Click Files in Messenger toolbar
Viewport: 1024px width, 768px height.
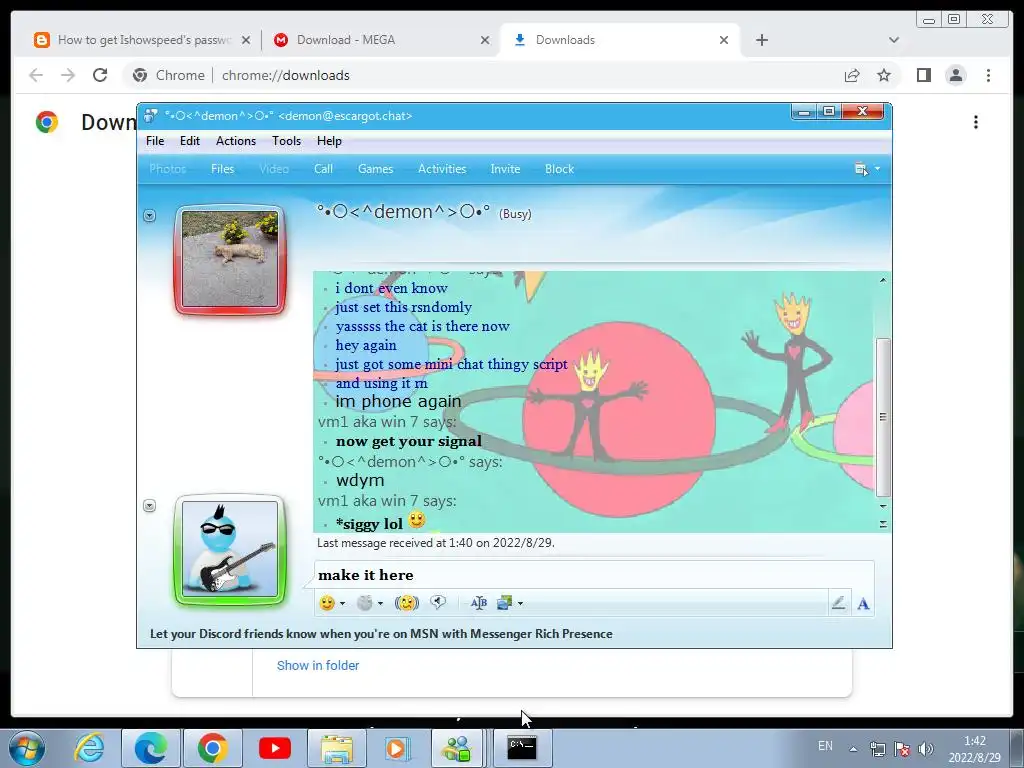(222, 169)
